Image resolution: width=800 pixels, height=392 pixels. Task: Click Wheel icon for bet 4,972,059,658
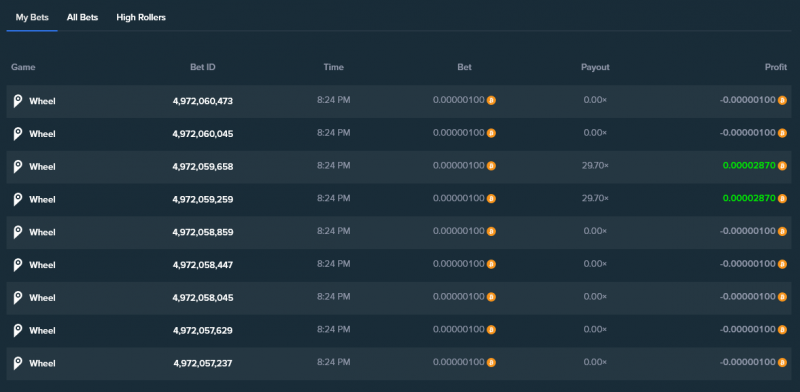[x=18, y=166]
